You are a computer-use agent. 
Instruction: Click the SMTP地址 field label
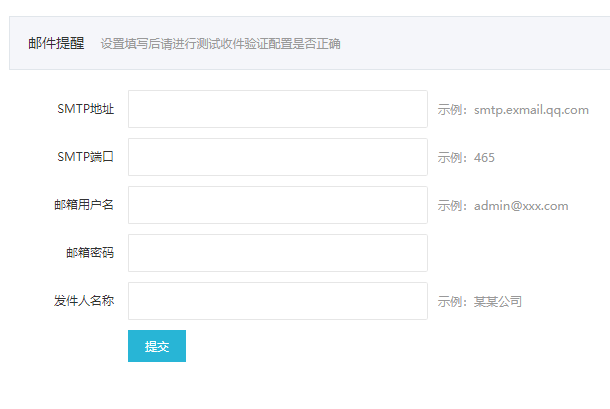point(85,109)
